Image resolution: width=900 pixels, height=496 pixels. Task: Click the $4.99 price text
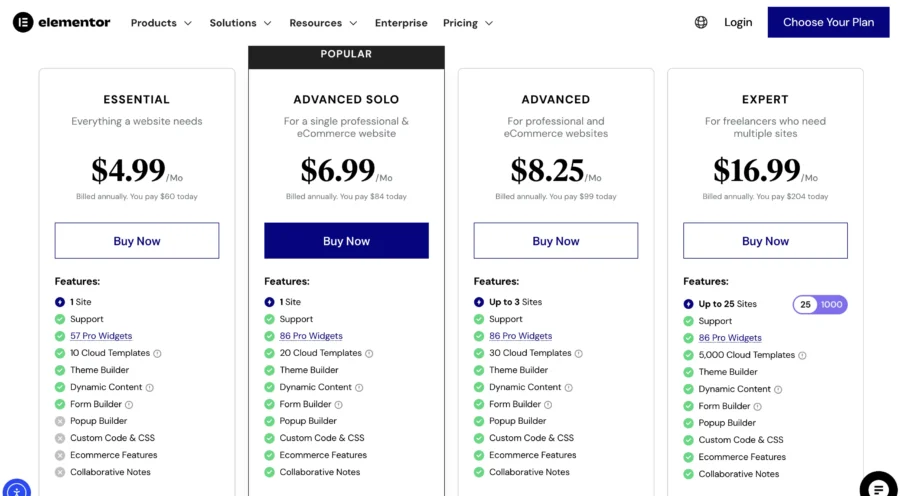coord(129,170)
